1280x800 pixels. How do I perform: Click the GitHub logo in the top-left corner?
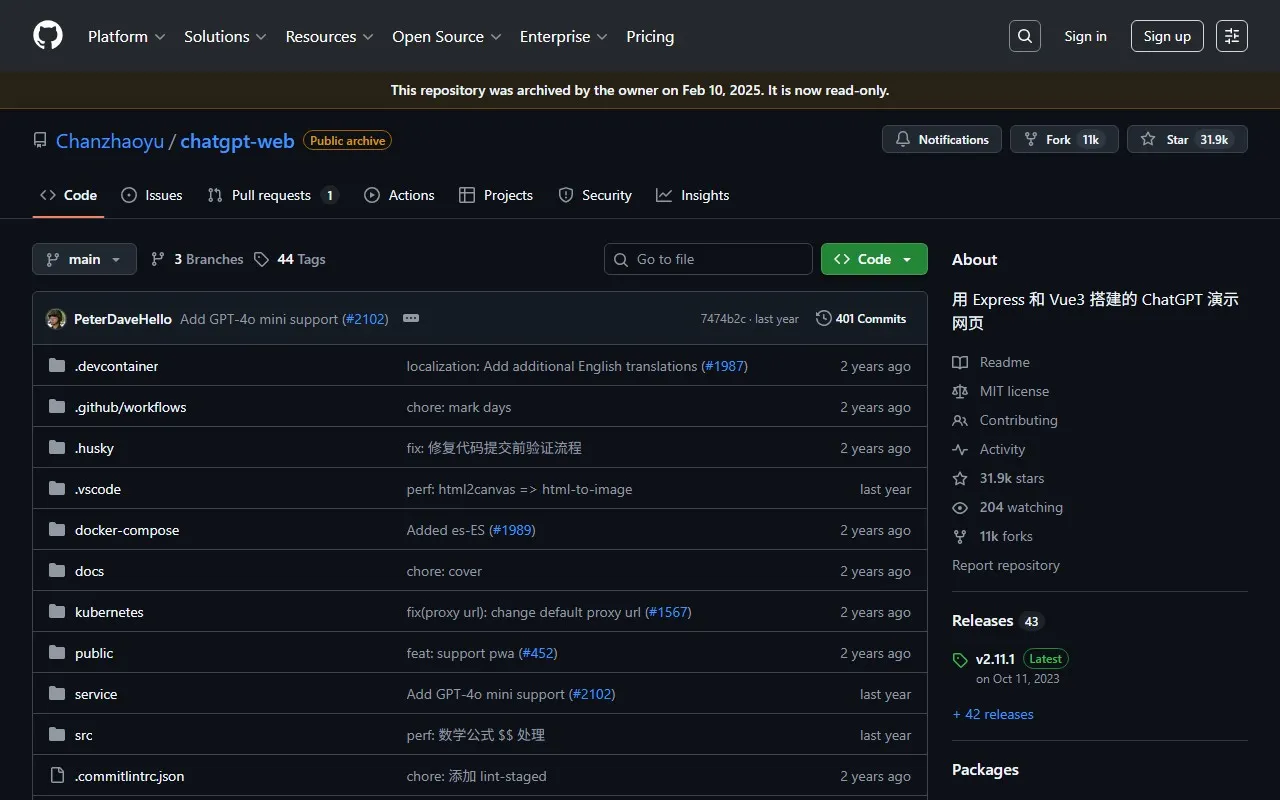point(47,36)
